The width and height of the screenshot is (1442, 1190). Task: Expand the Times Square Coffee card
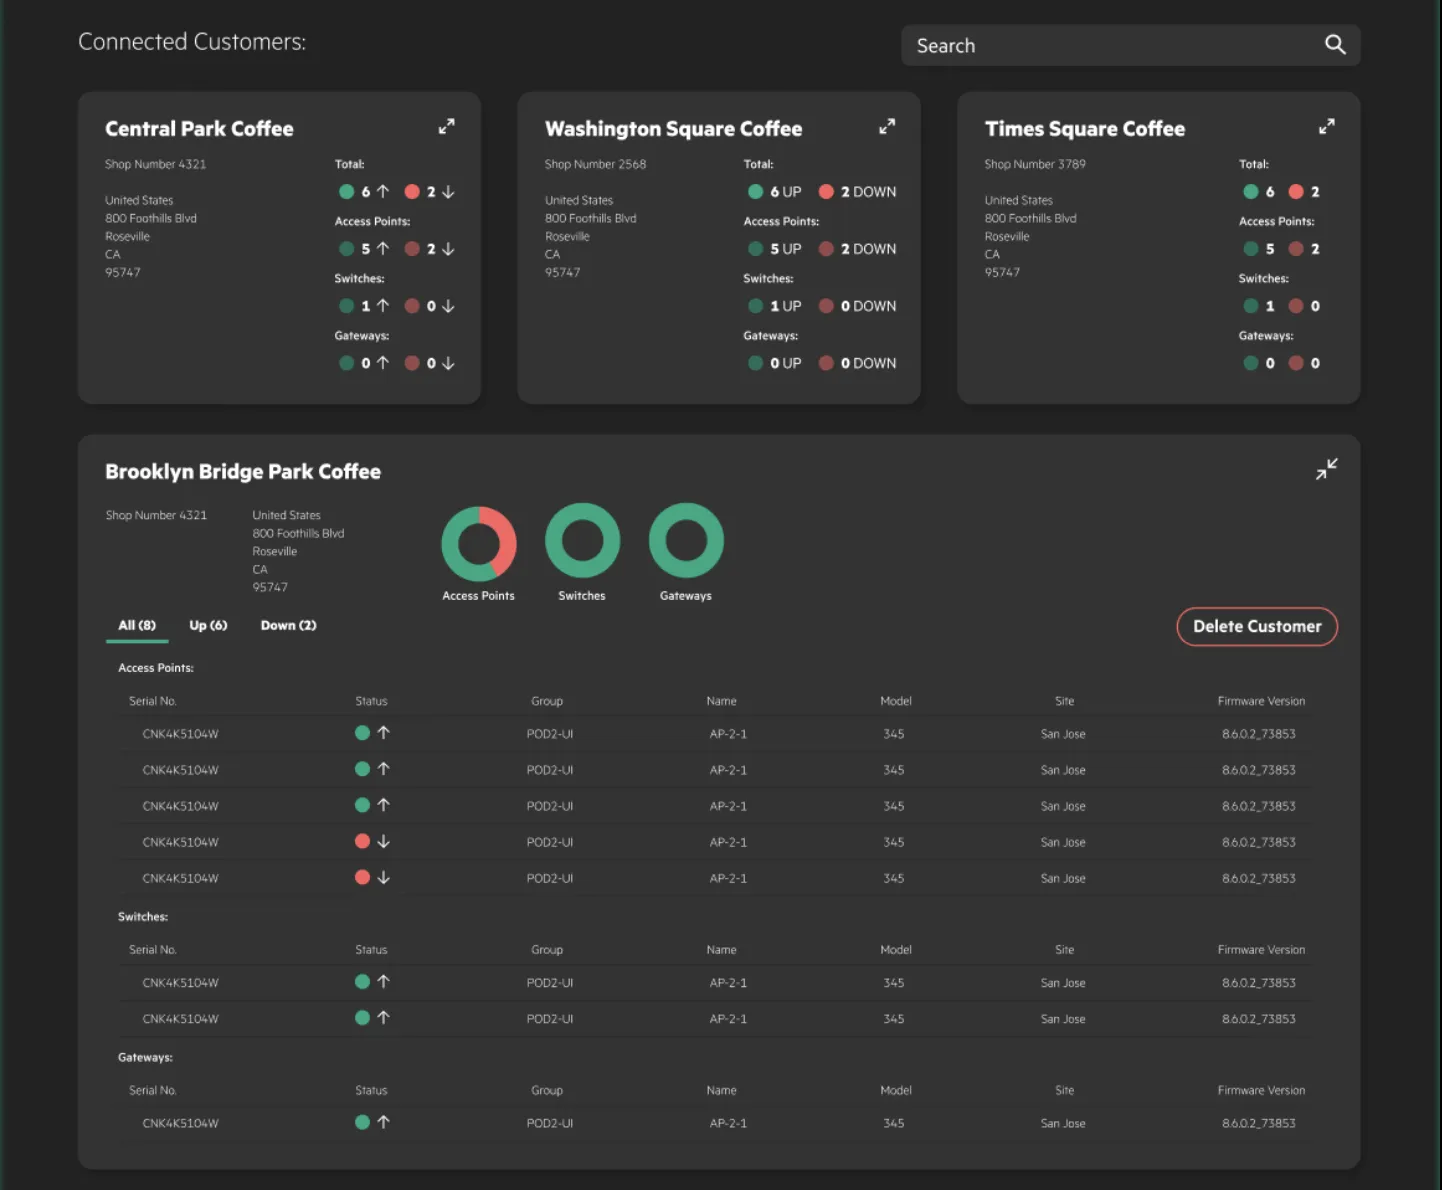pyautogui.click(x=1326, y=127)
